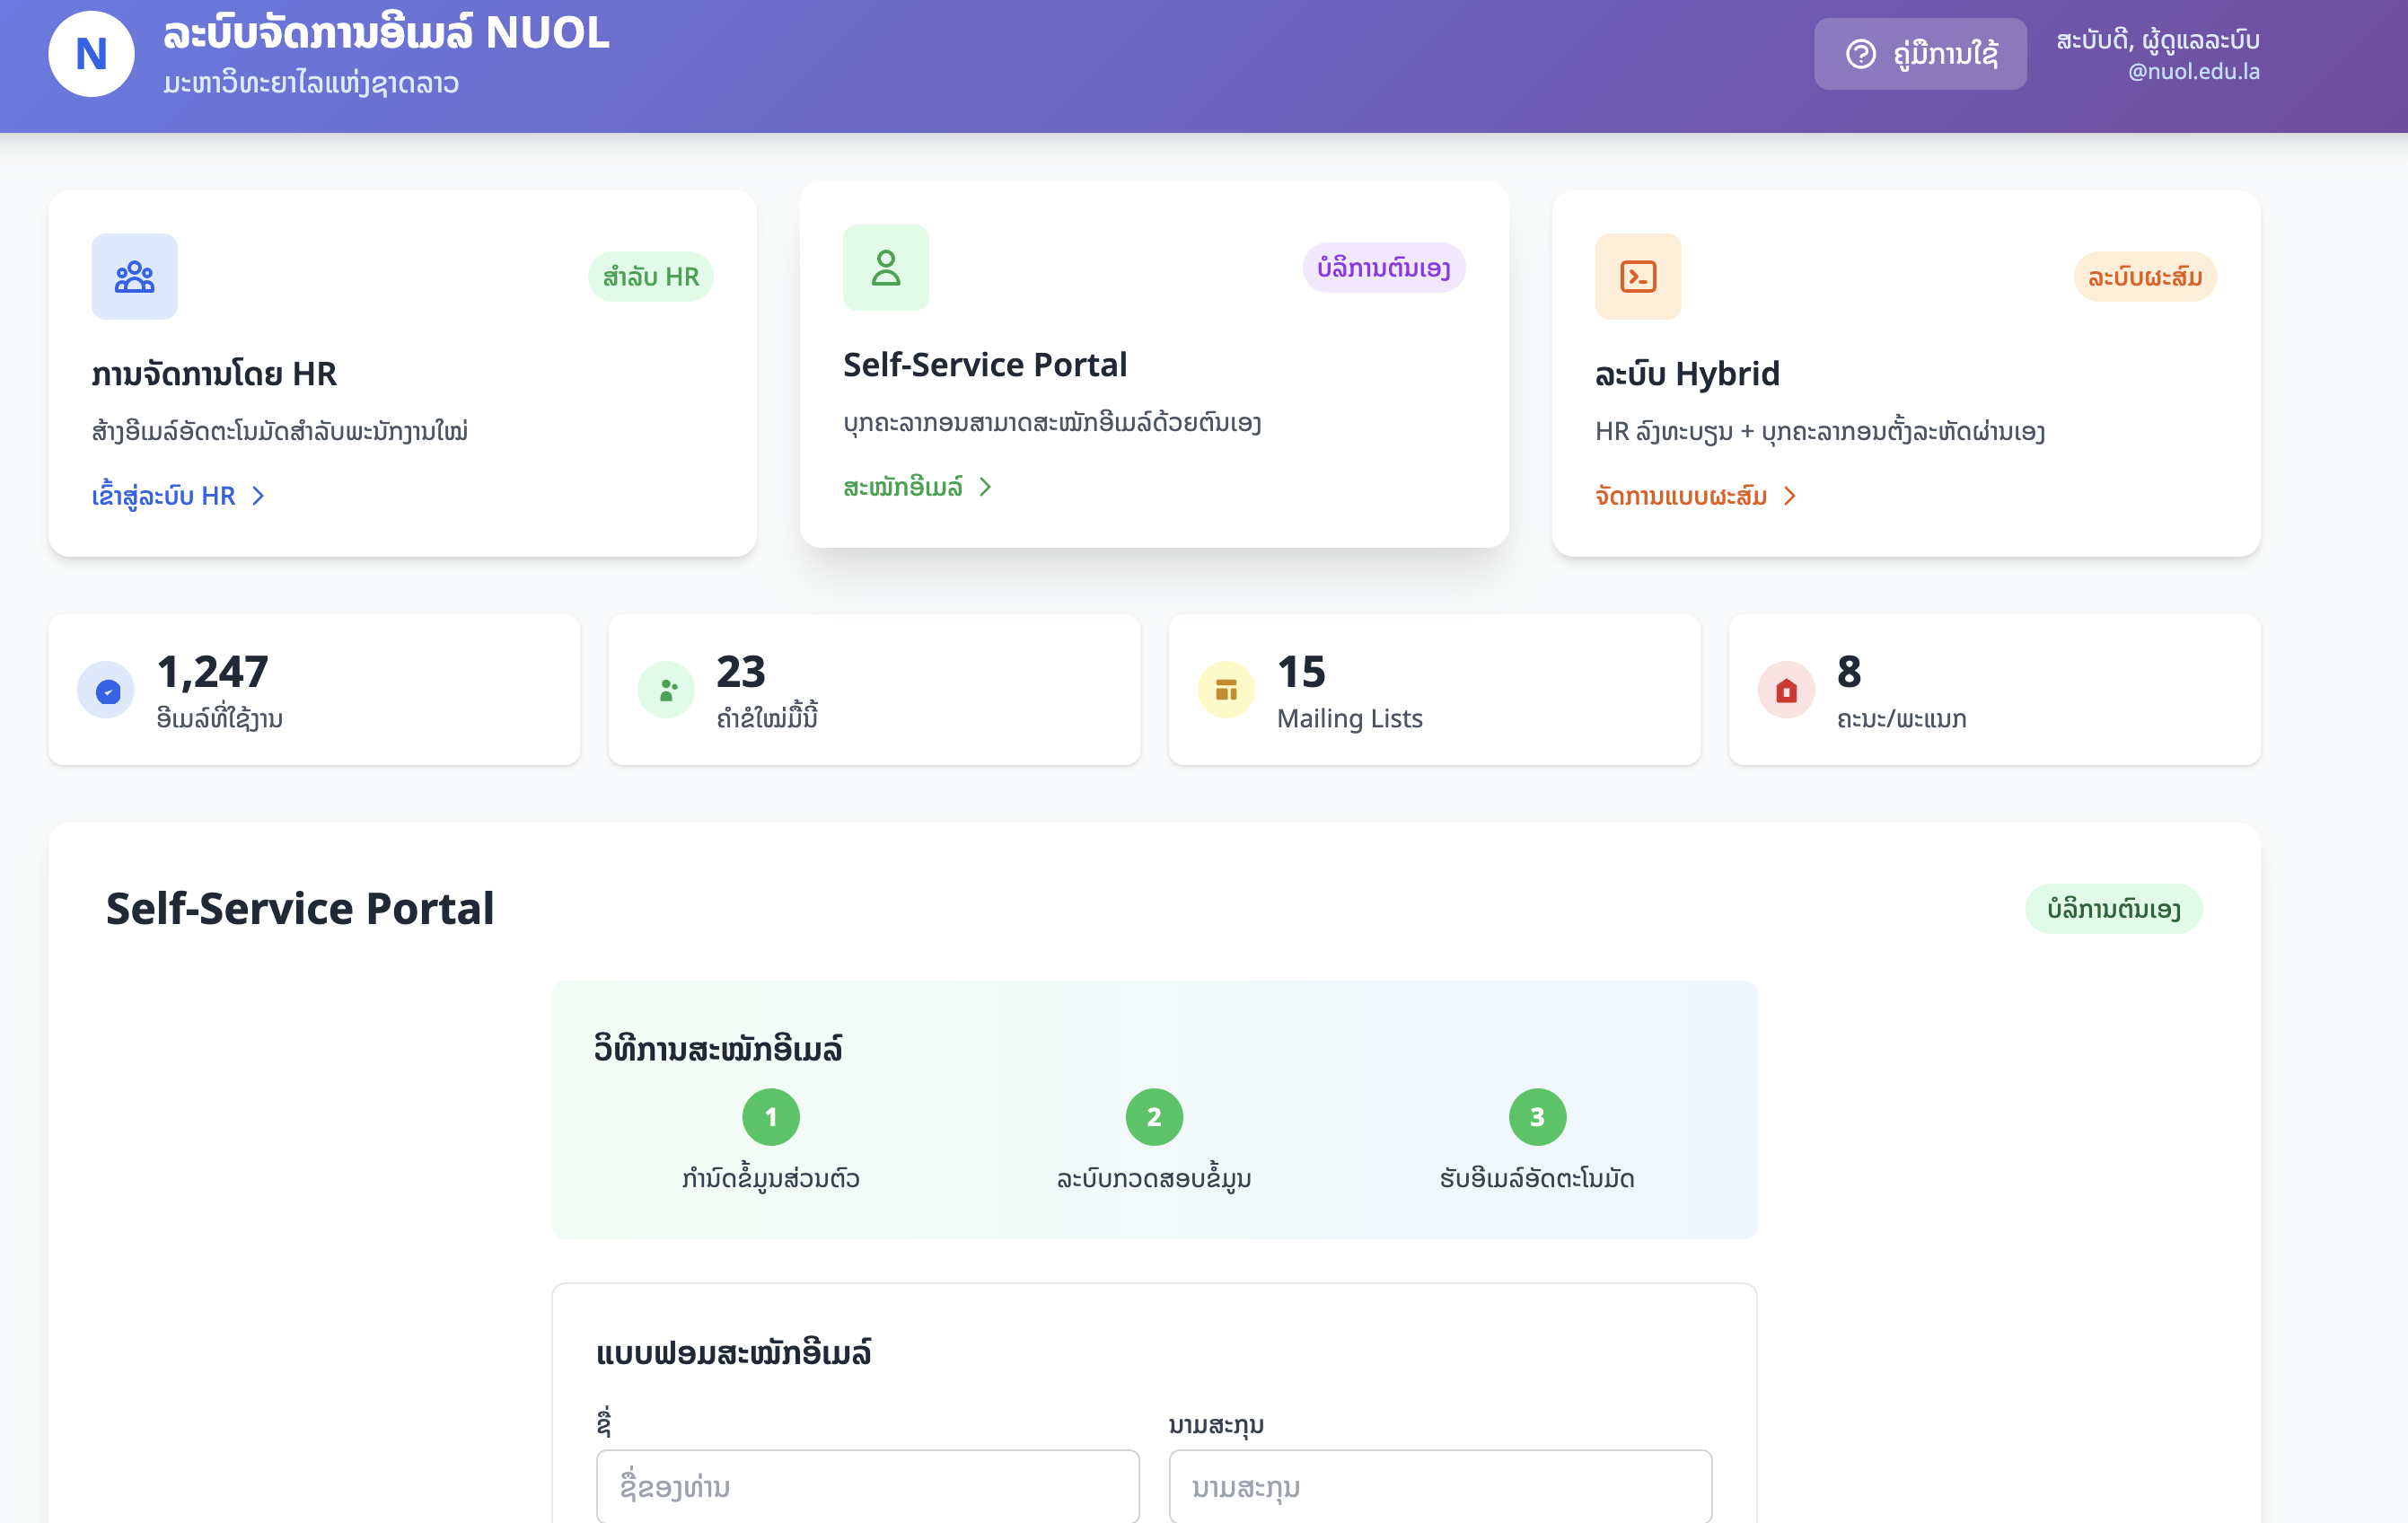This screenshot has width=2408, height=1523.
Task: Click the NUOL 'N' logo circle
Action: pyautogui.click(x=91, y=54)
